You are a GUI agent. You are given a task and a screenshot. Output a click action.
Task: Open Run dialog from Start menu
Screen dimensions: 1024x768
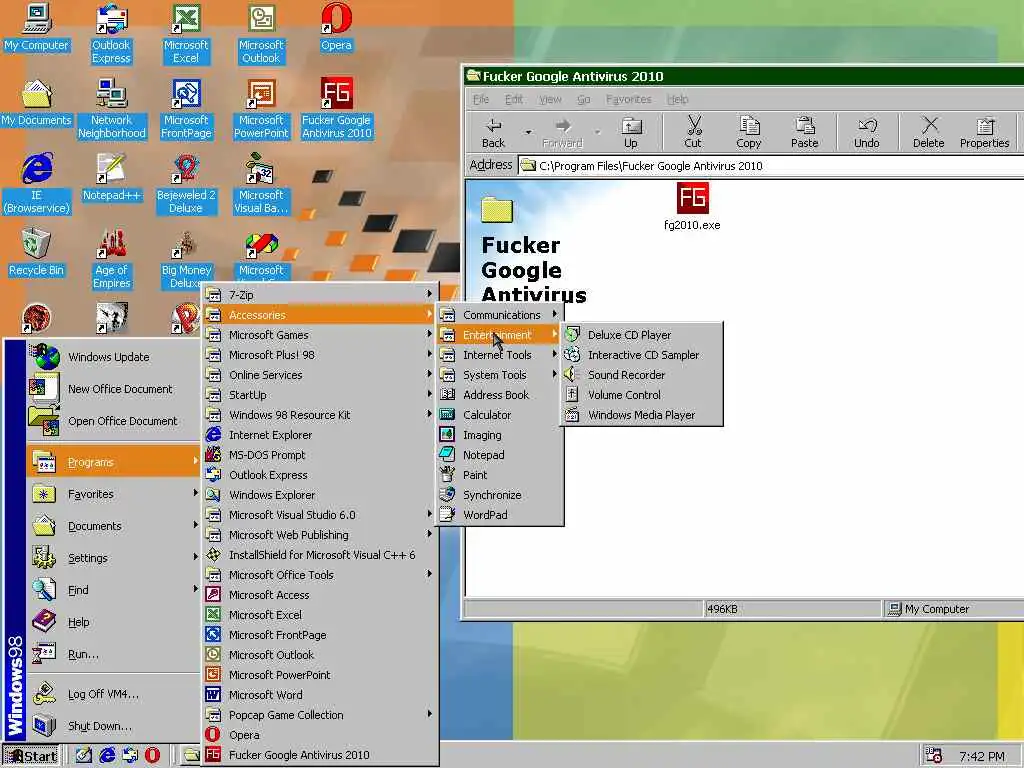click(113, 654)
